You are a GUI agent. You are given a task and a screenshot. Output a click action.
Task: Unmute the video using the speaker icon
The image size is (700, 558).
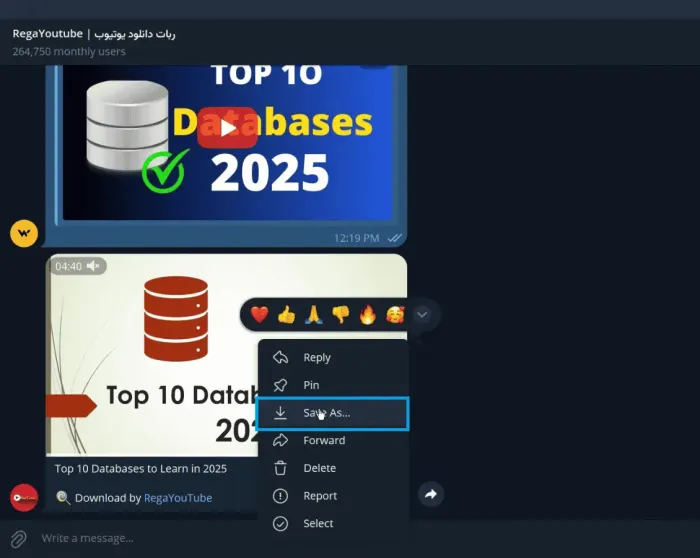click(x=93, y=266)
